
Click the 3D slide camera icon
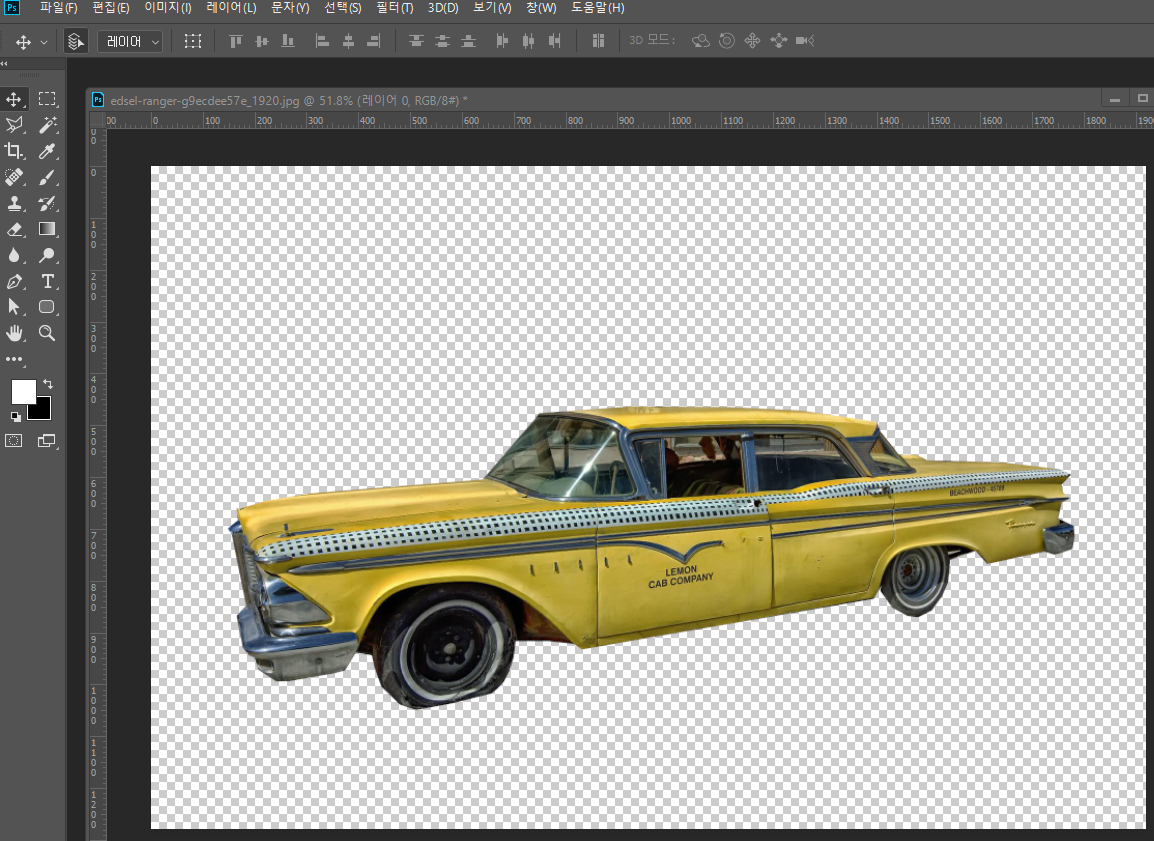tap(779, 41)
